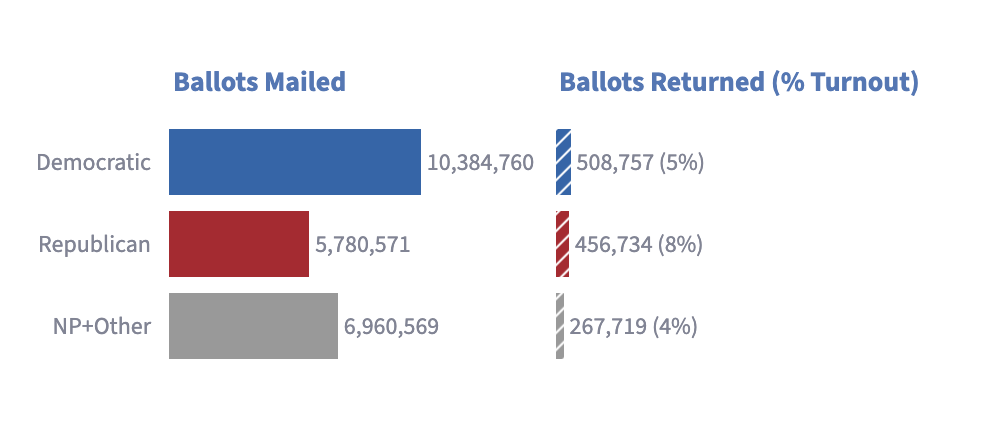Viewport: 1004px width, 424px height.
Task: Click the Ballots Mailed heading
Action: (x=260, y=82)
